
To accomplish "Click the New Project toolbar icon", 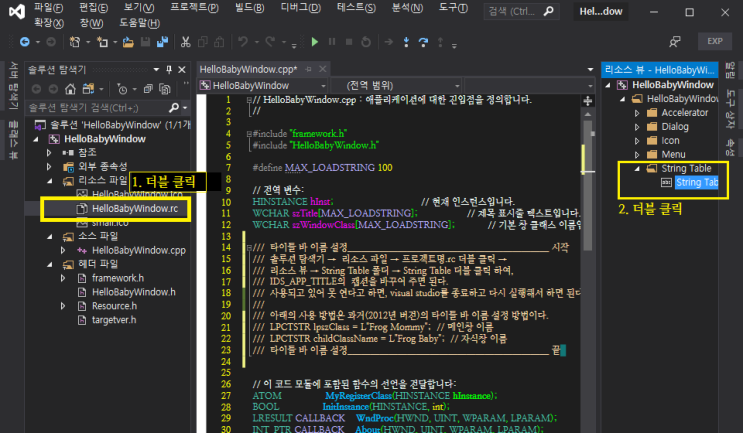I will tap(74, 42).
